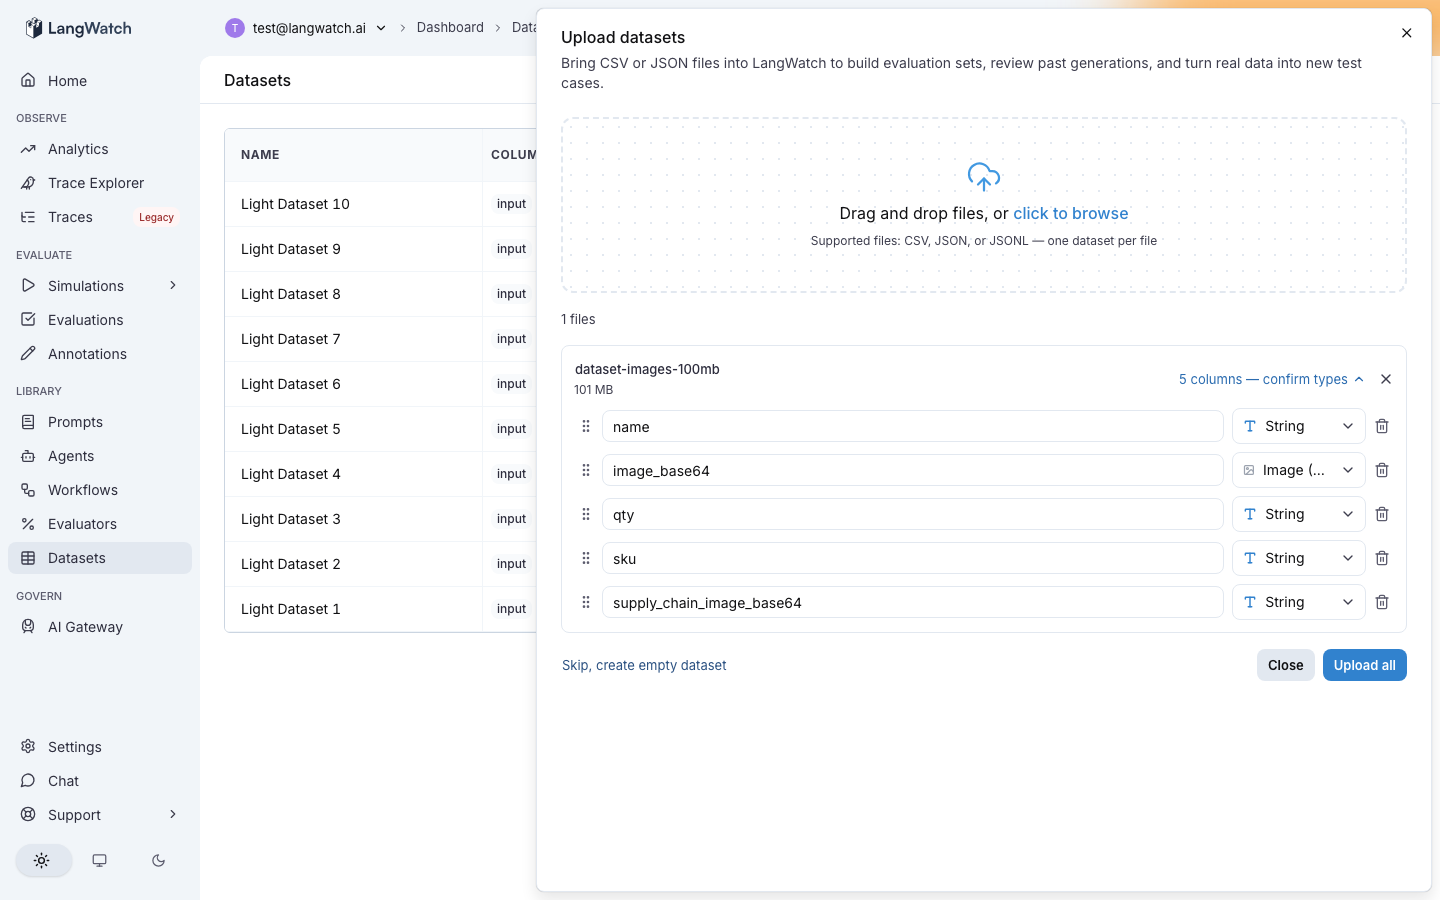Delete the qty column
The image size is (1440, 900).
[1382, 514]
